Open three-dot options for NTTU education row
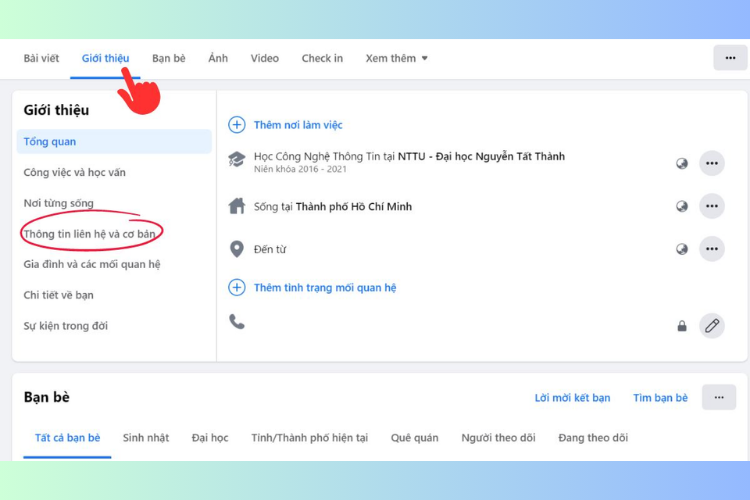Screen dimensions: 750x500 pos(712,163)
